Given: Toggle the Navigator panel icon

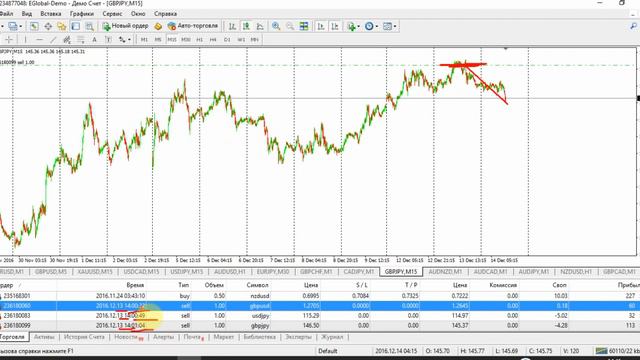Looking at the screenshot, I should pyautogui.click(x=62, y=26).
